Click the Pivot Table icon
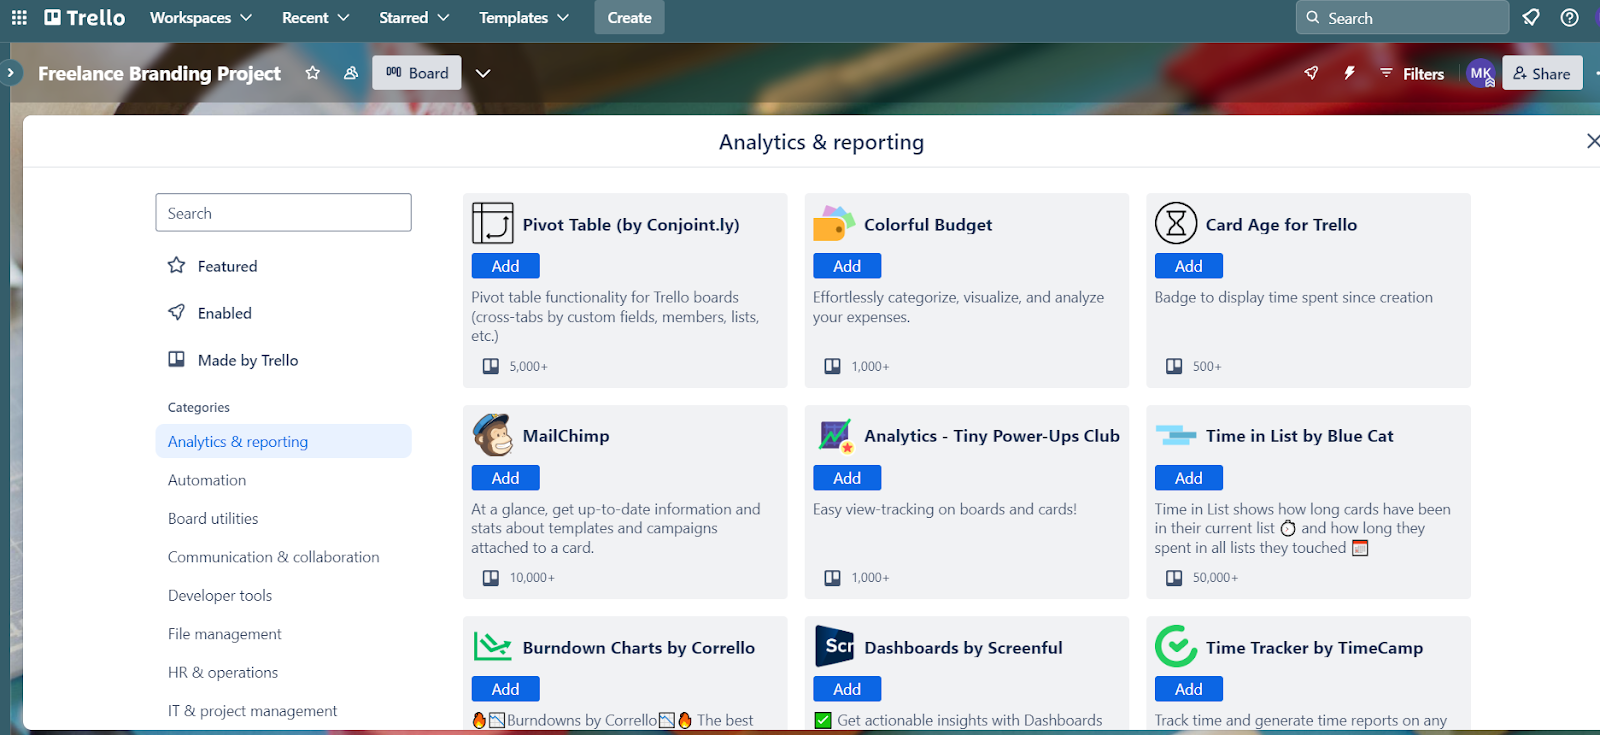 click(x=492, y=223)
